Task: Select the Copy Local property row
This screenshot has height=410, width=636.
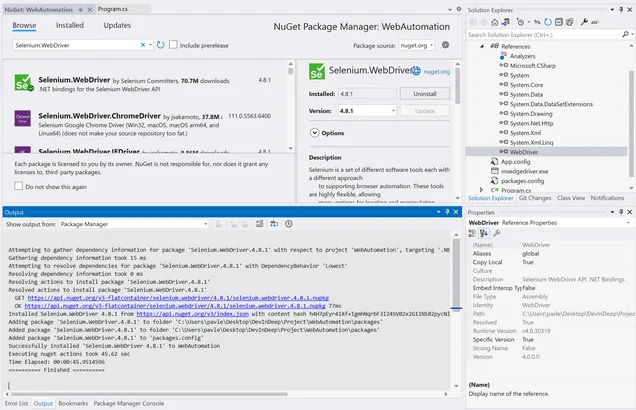Action: (x=550, y=262)
